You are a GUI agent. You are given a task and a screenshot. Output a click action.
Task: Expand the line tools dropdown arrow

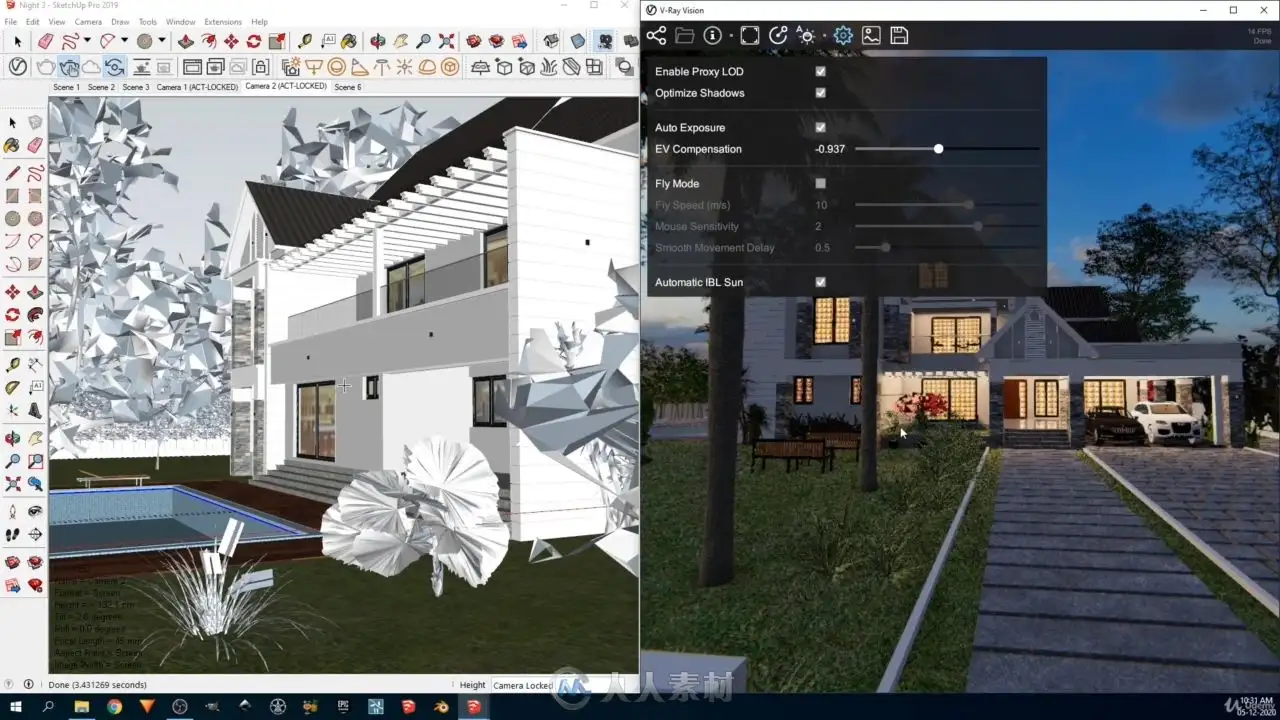click(x=88, y=42)
